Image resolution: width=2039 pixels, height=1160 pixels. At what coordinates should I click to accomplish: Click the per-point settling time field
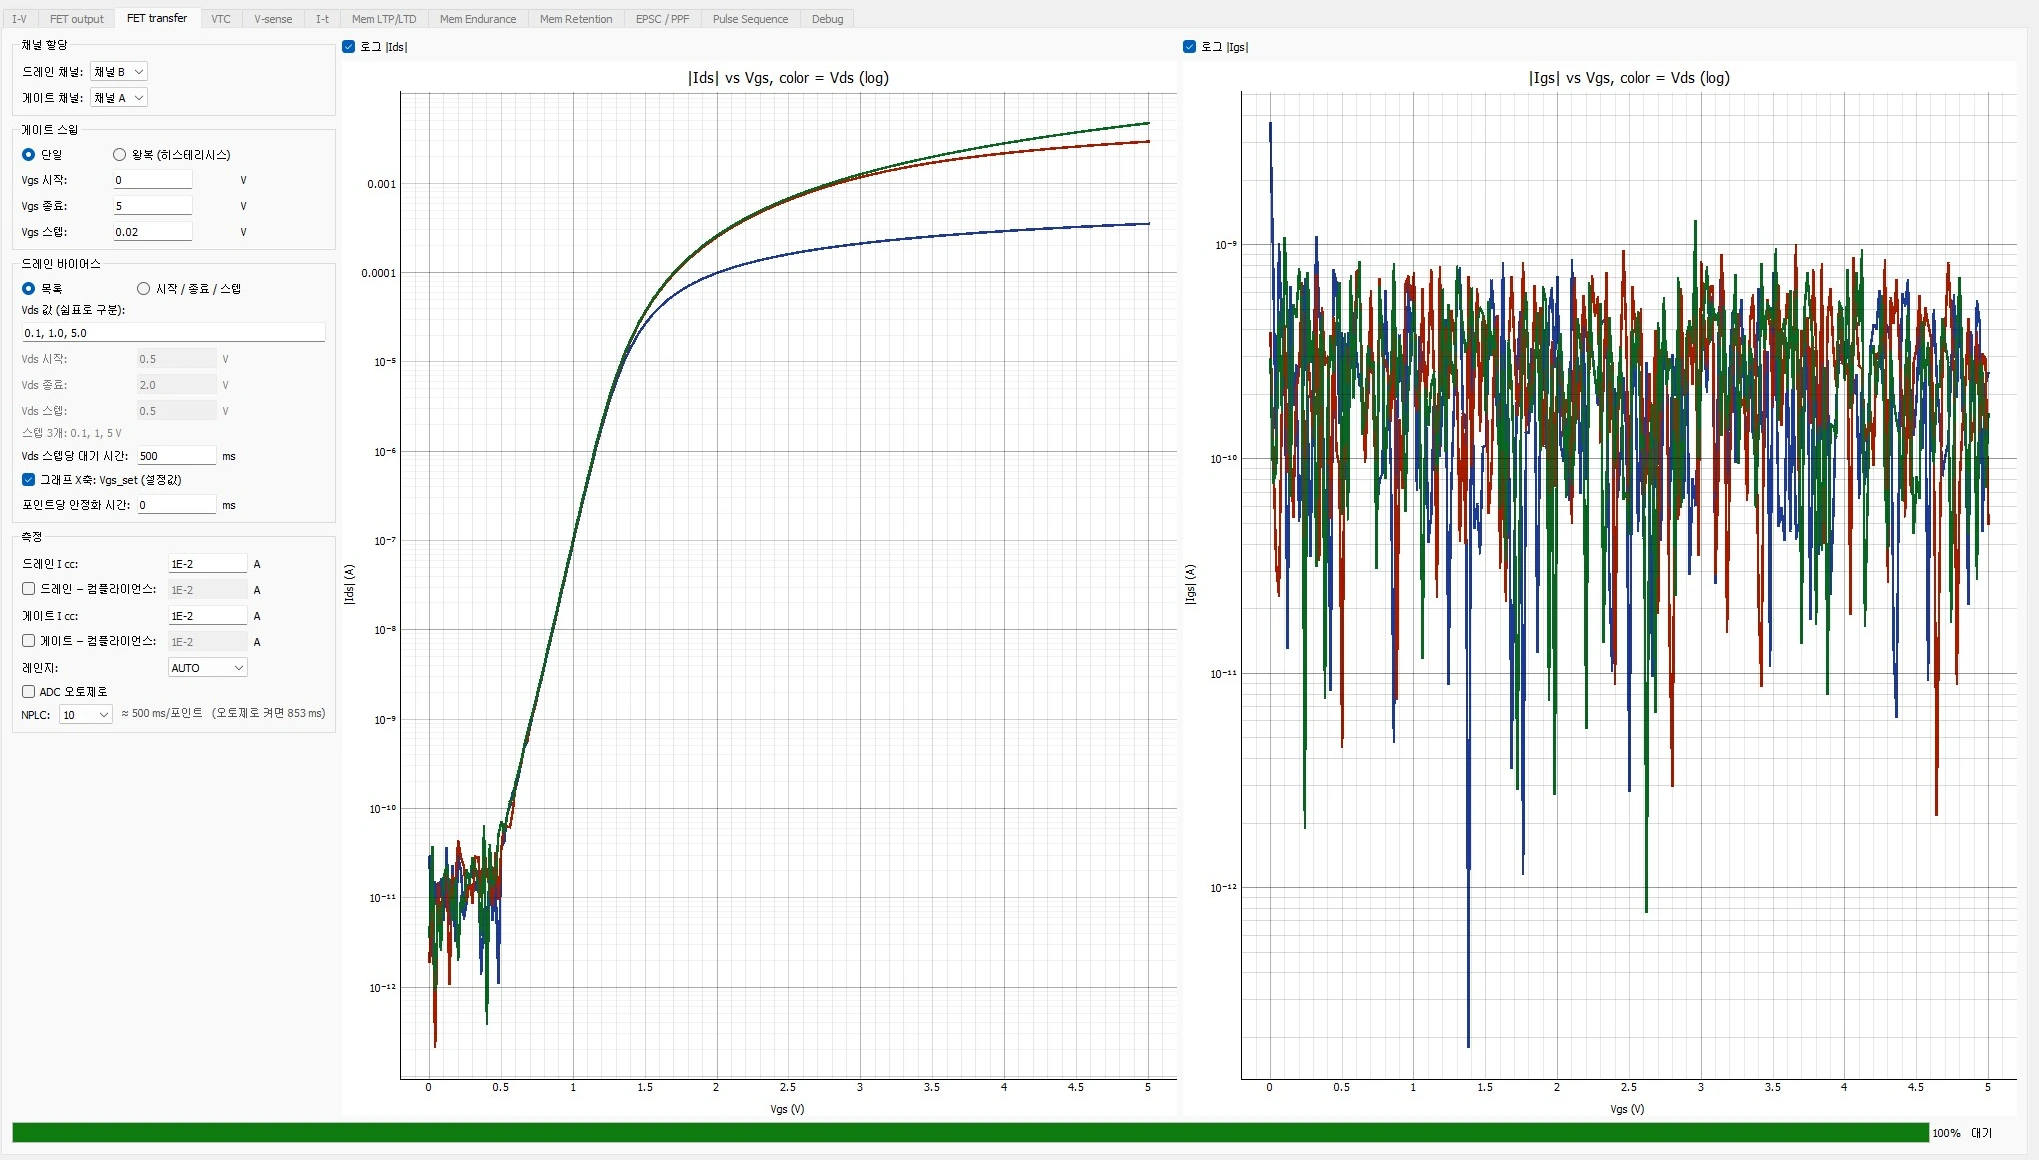coord(176,505)
